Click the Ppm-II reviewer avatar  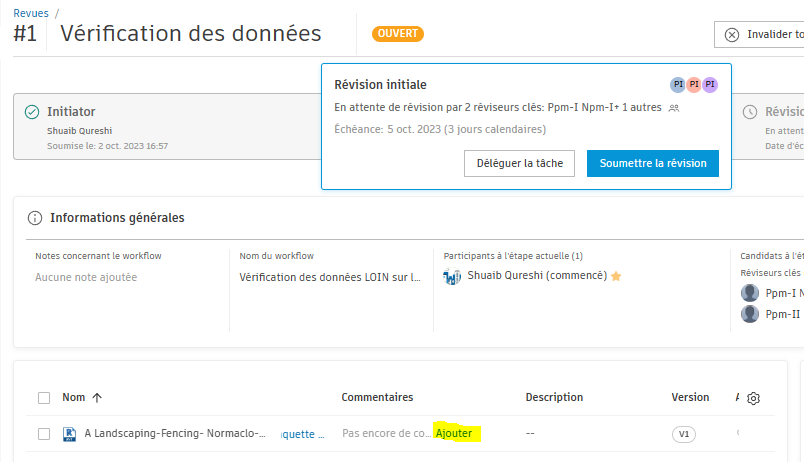[x=750, y=314]
